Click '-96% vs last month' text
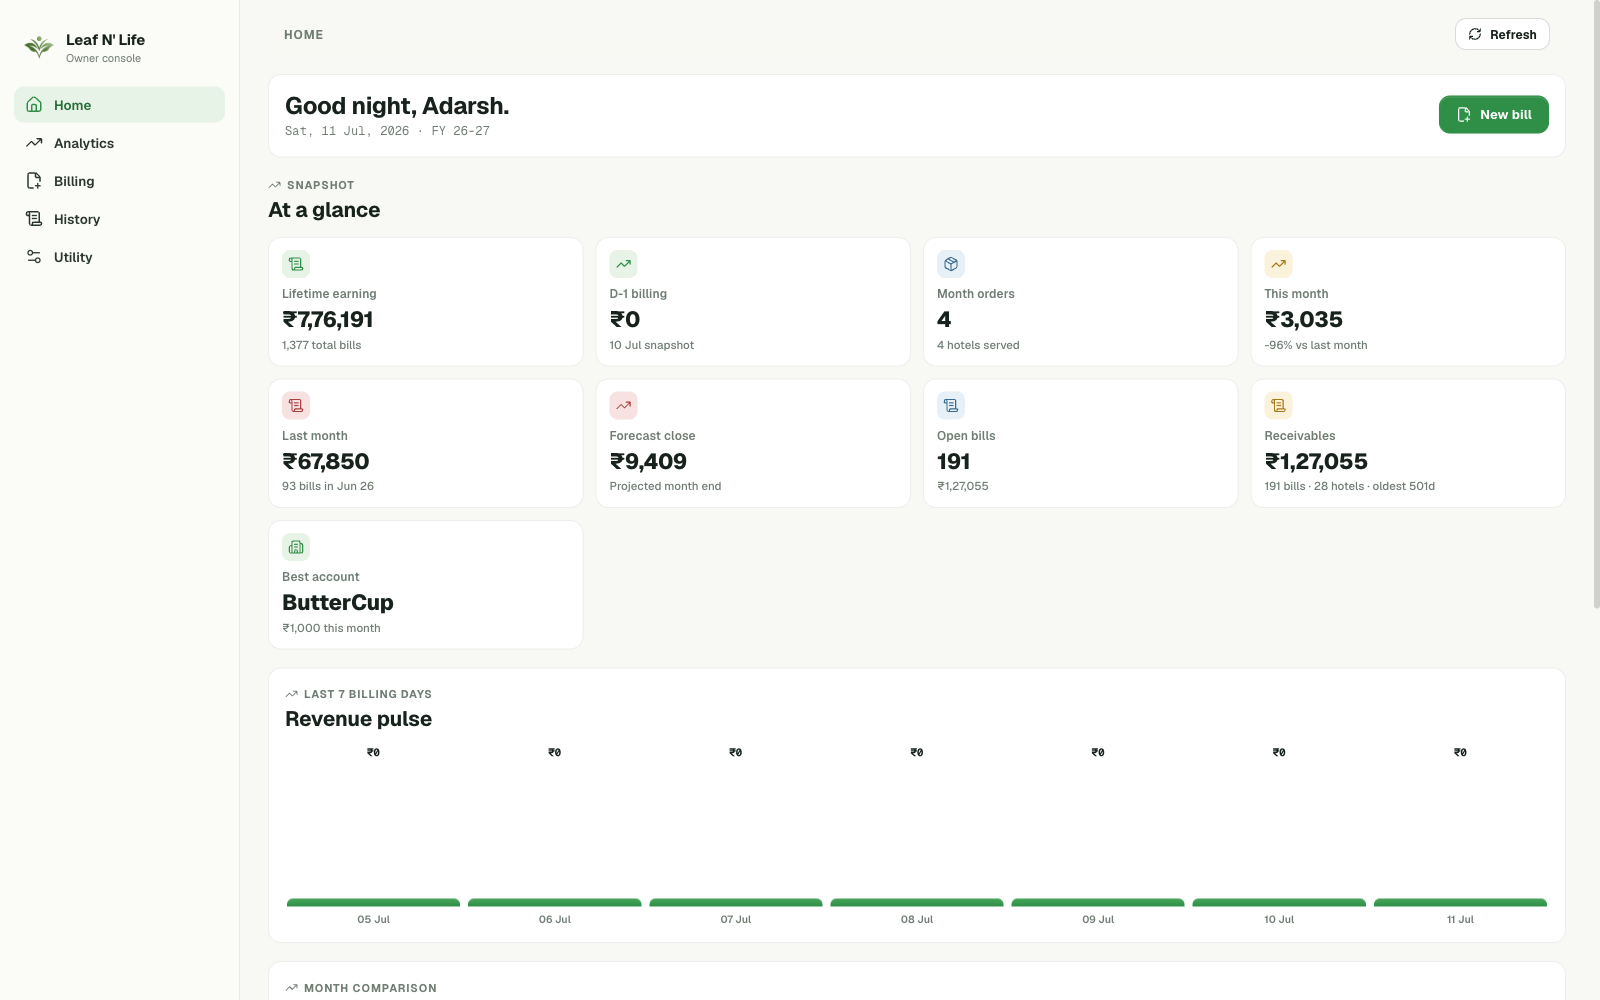 tap(1316, 345)
